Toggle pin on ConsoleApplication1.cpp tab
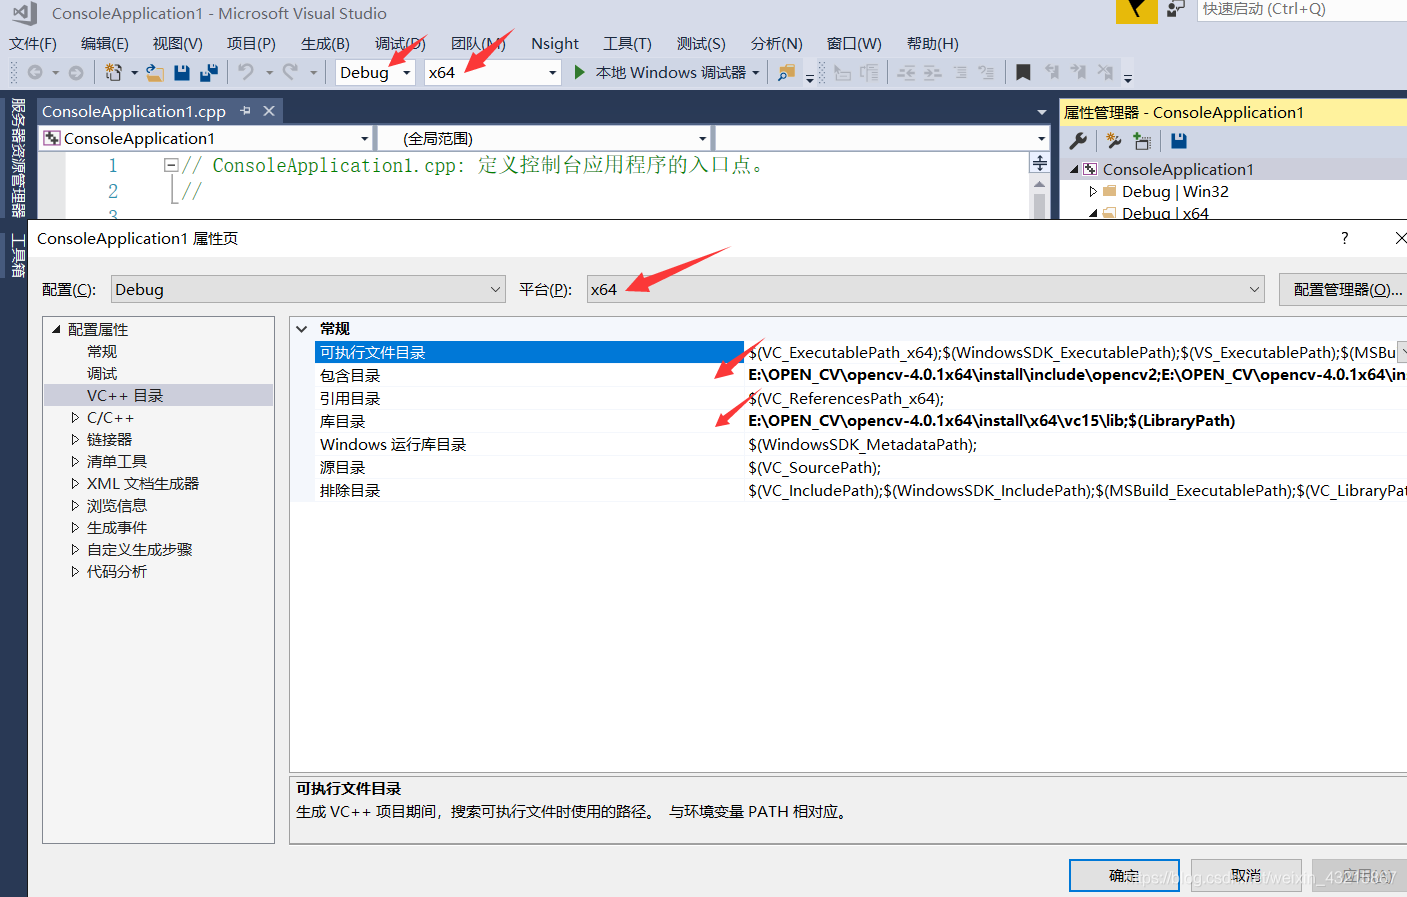 [245, 111]
